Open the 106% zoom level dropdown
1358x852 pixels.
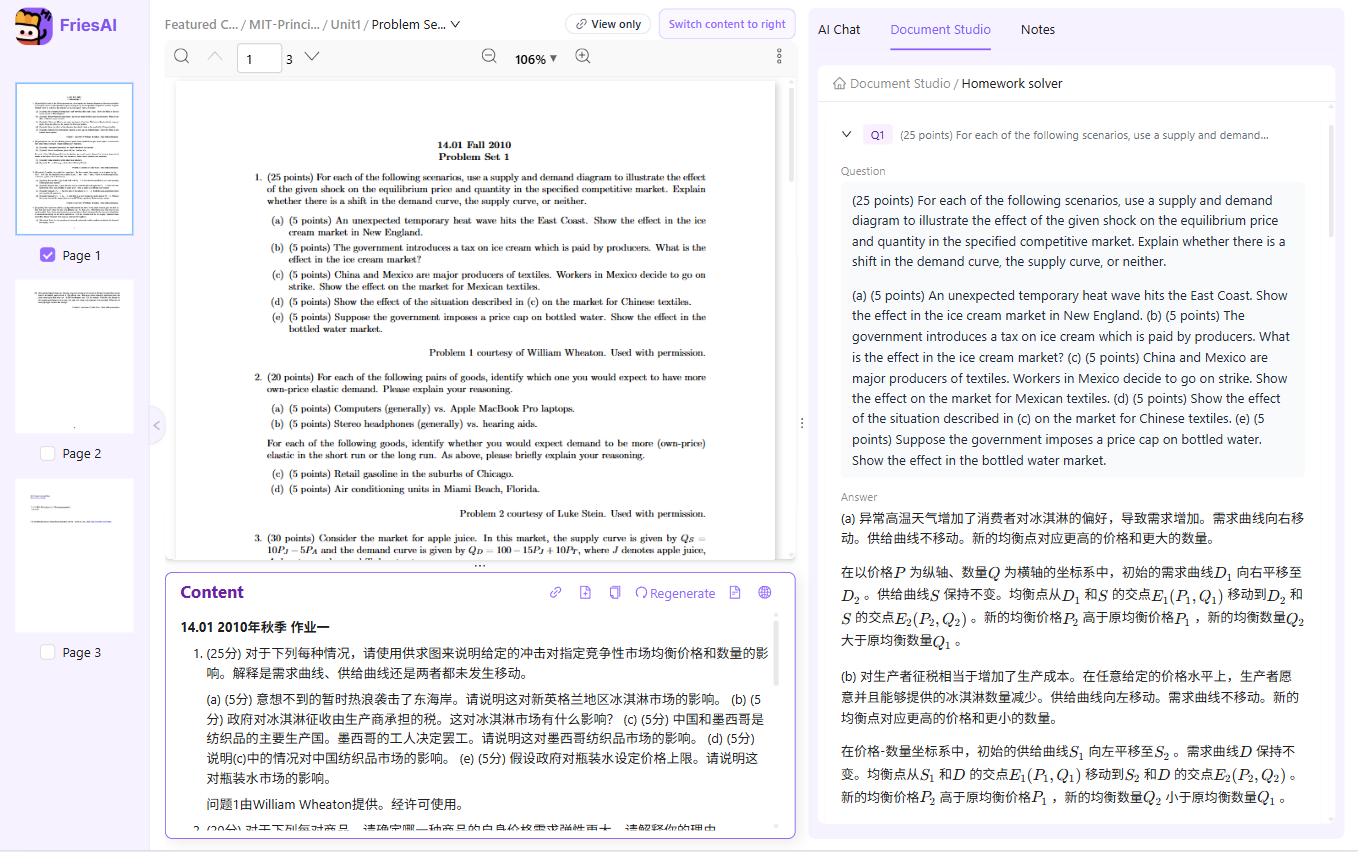(536, 59)
